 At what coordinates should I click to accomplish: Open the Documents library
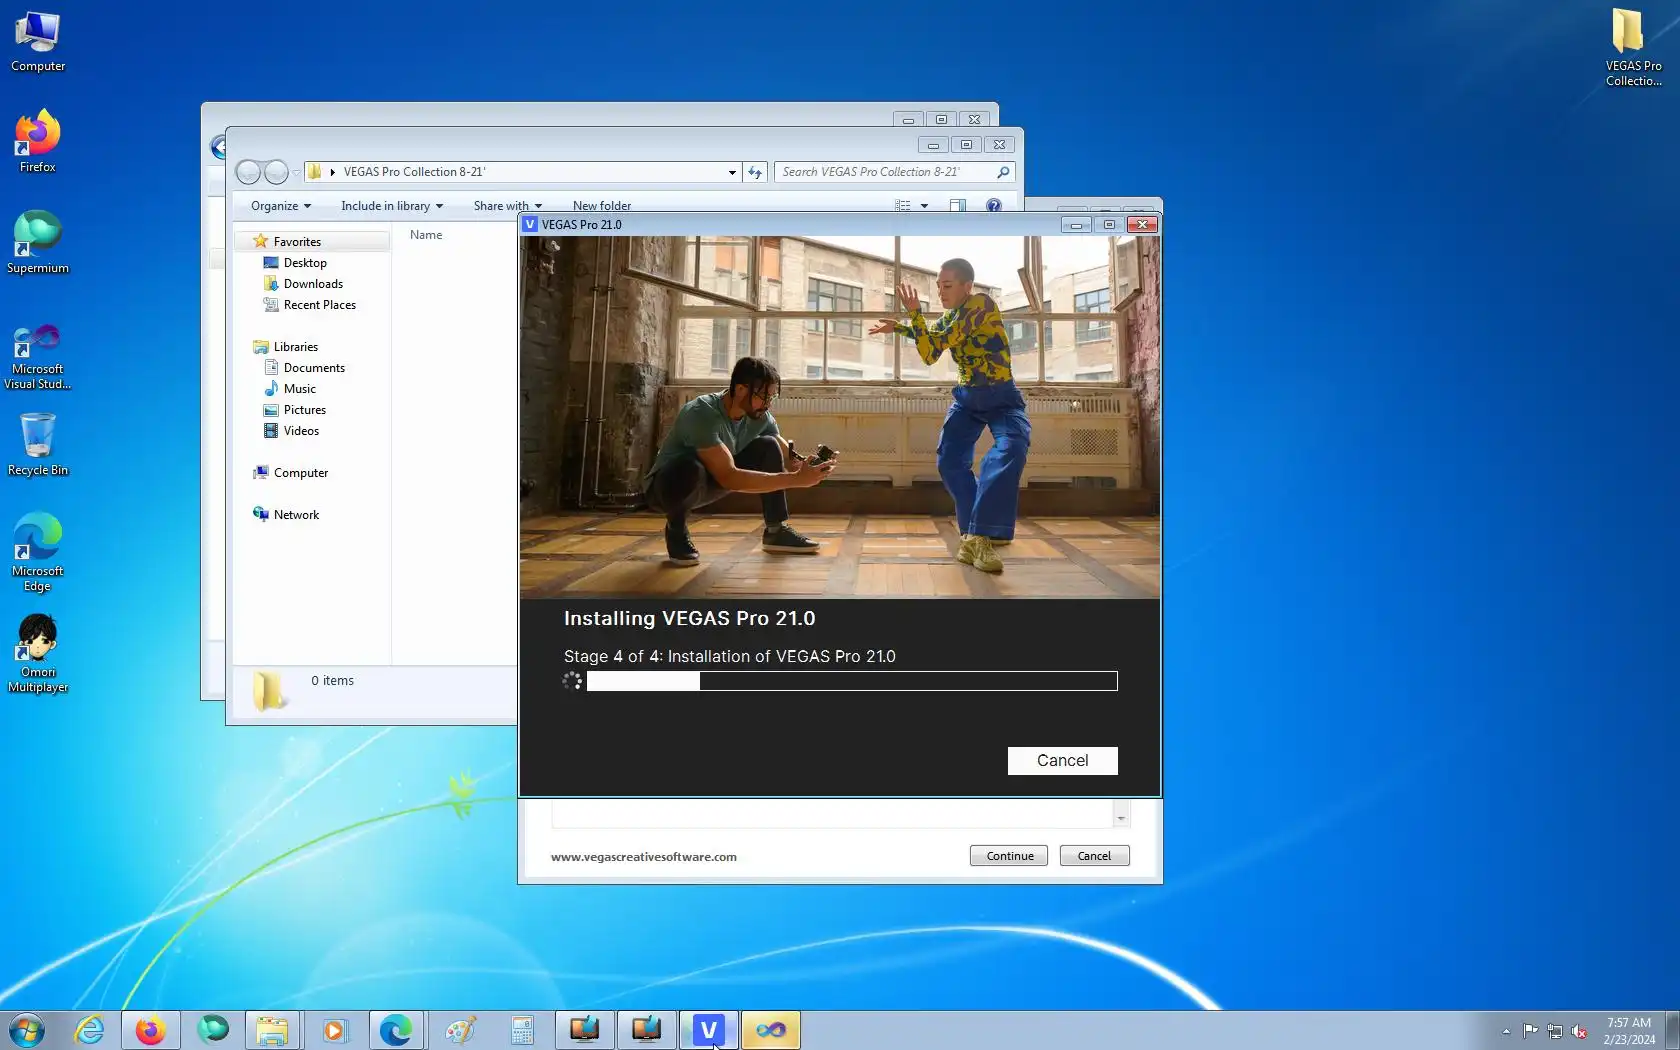(x=314, y=368)
